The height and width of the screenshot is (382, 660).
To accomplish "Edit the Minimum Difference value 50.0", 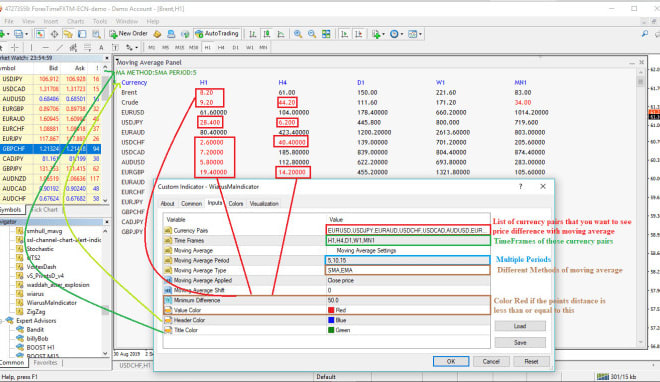I will coord(408,300).
